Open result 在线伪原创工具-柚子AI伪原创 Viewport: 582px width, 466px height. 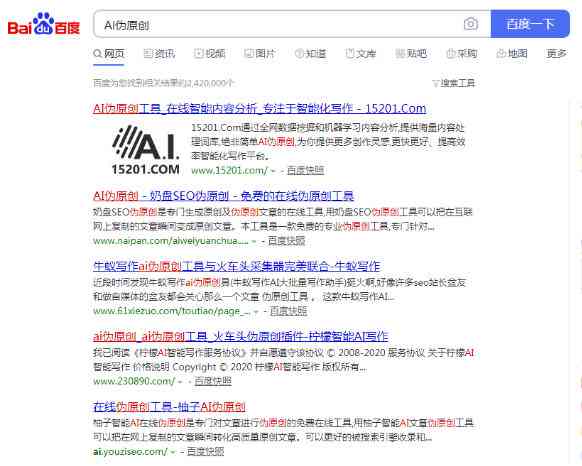(x=169, y=407)
